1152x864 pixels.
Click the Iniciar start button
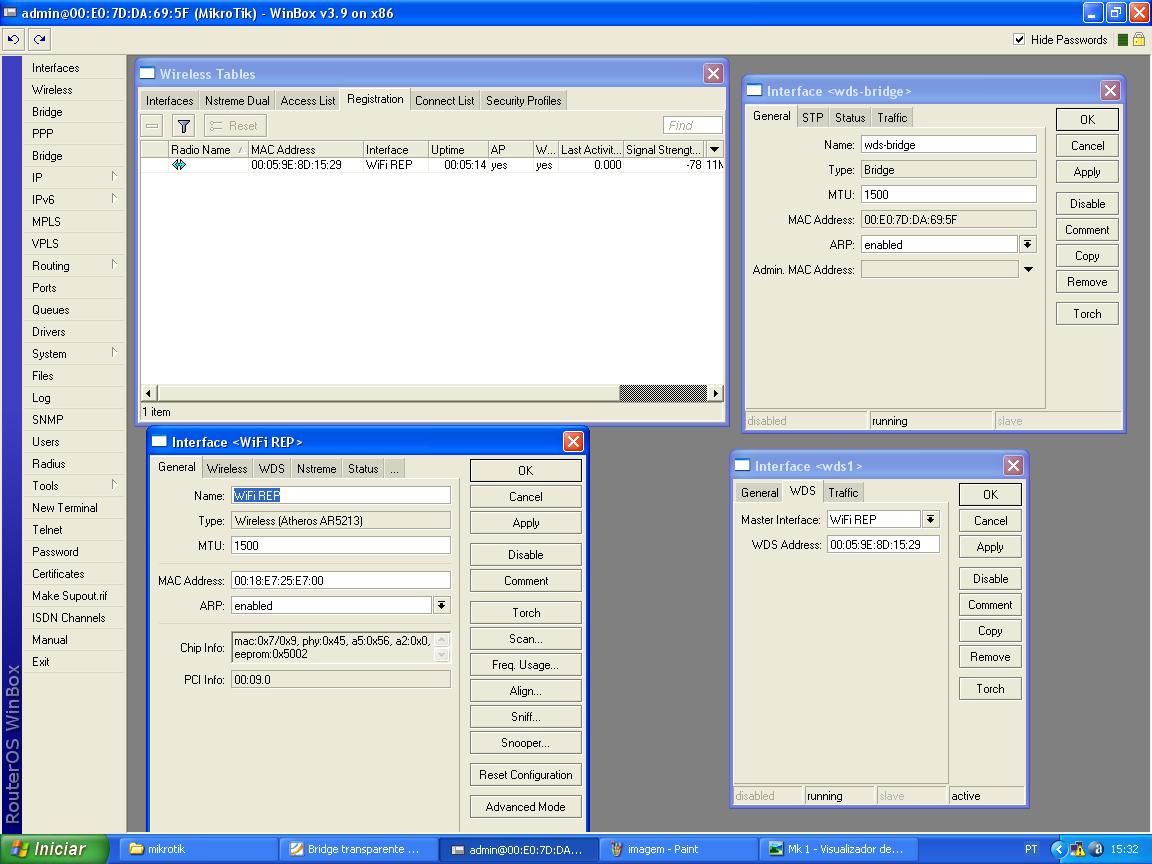point(53,849)
